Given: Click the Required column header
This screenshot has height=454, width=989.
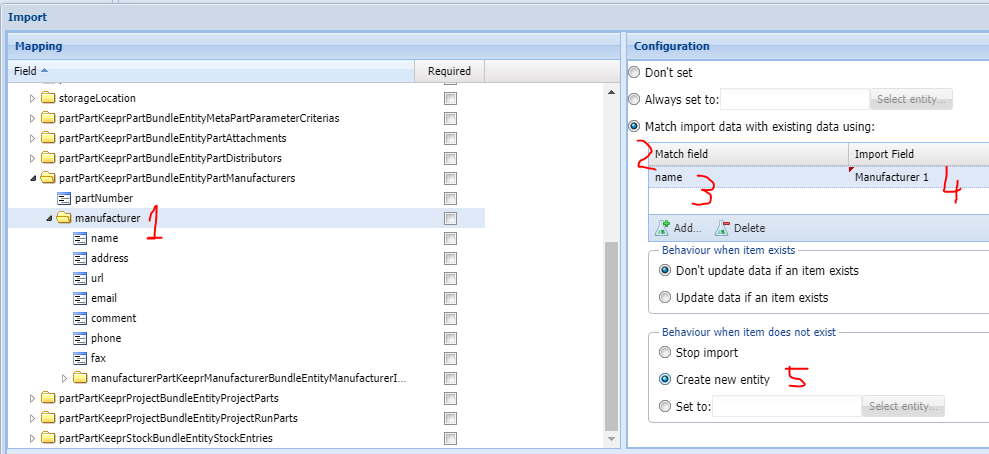Looking at the screenshot, I should pyautogui.click(x=449, y=71).
